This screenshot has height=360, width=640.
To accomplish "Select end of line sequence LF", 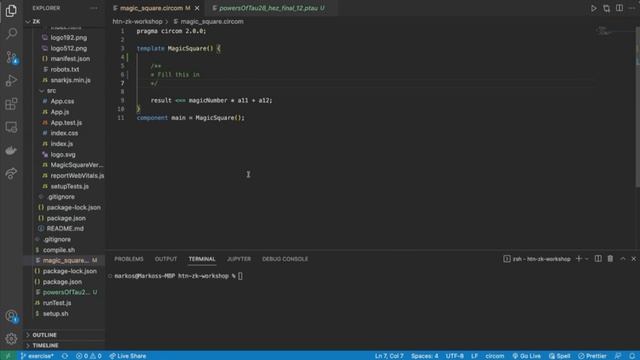I will (474, 356).
